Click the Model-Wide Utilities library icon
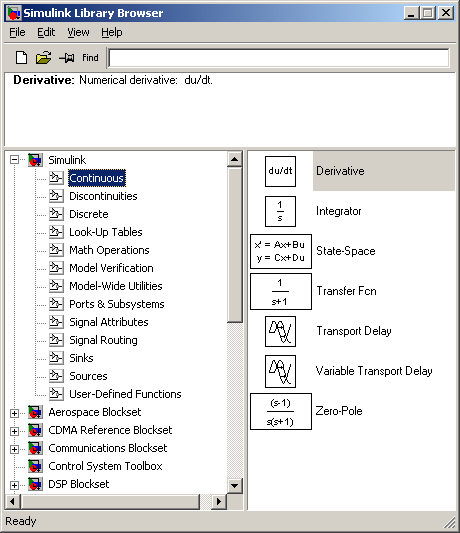The height and width of the screenshot is (533, 460). click(56, 286)
